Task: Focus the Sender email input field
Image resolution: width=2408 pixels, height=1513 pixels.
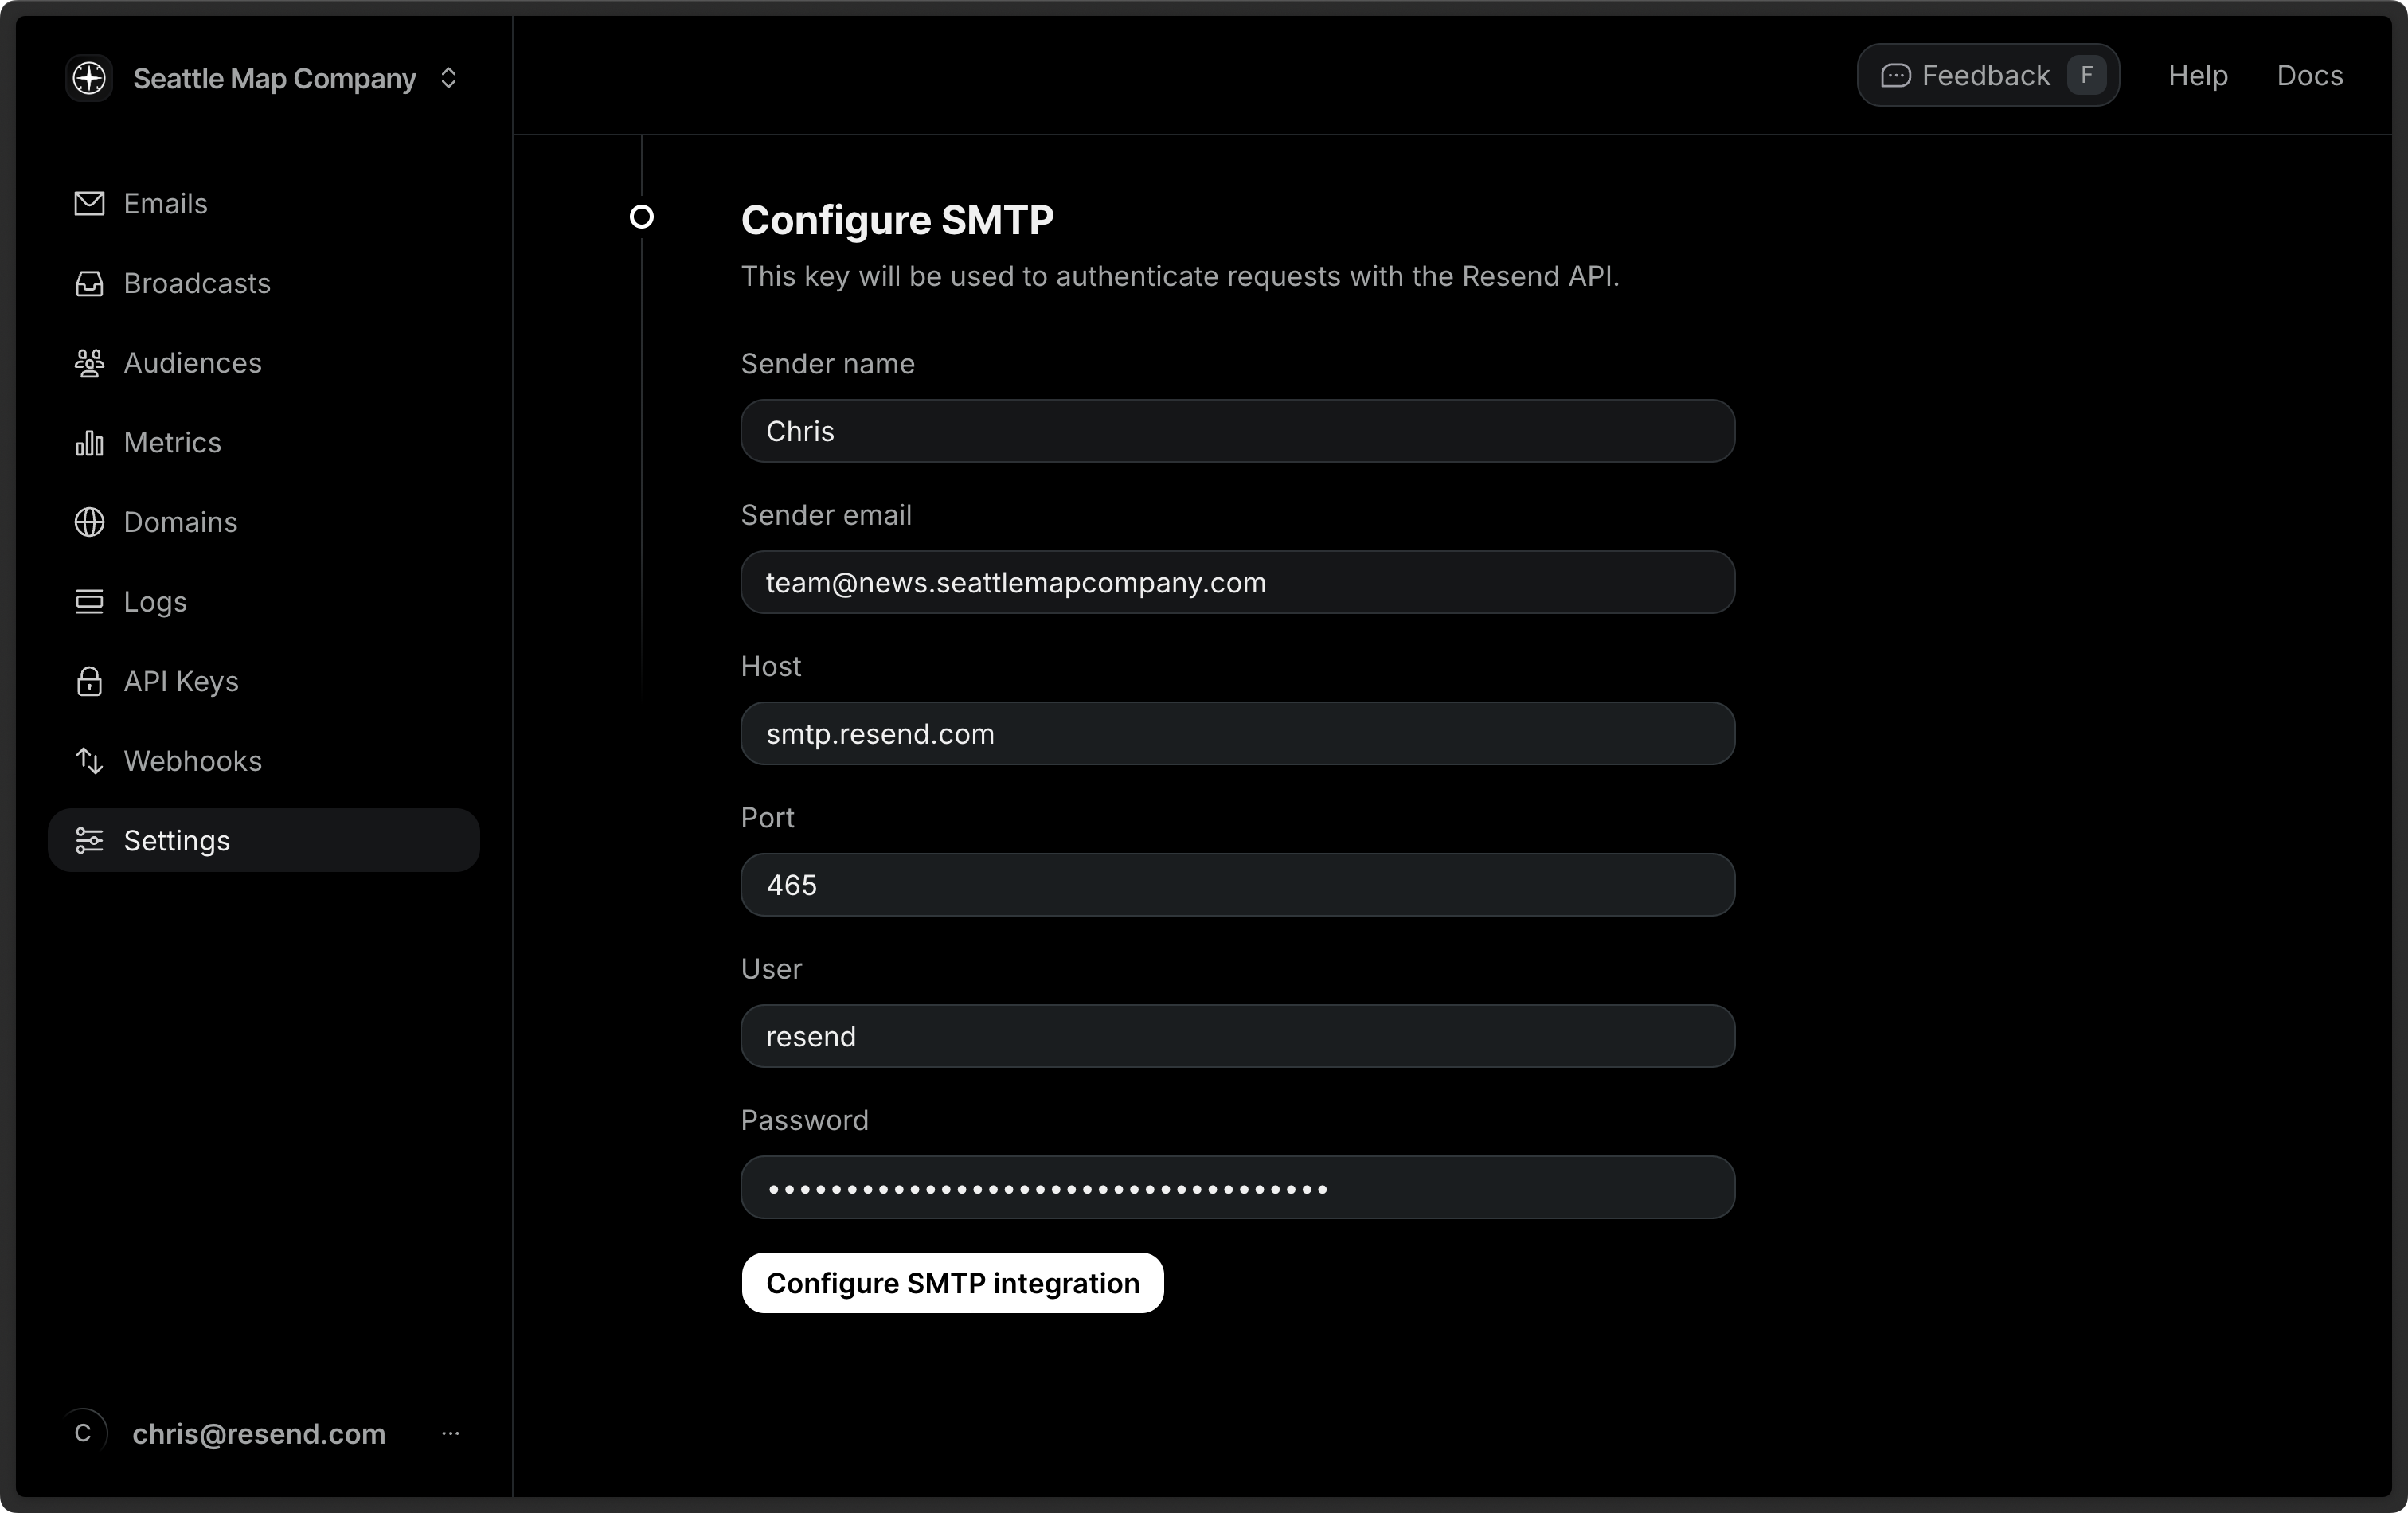Action: click(x=1237, y=583)
